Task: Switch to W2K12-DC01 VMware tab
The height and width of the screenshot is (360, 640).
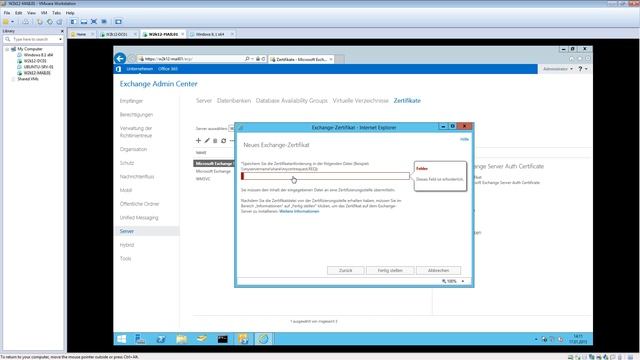Action: (x=117, y=34)
